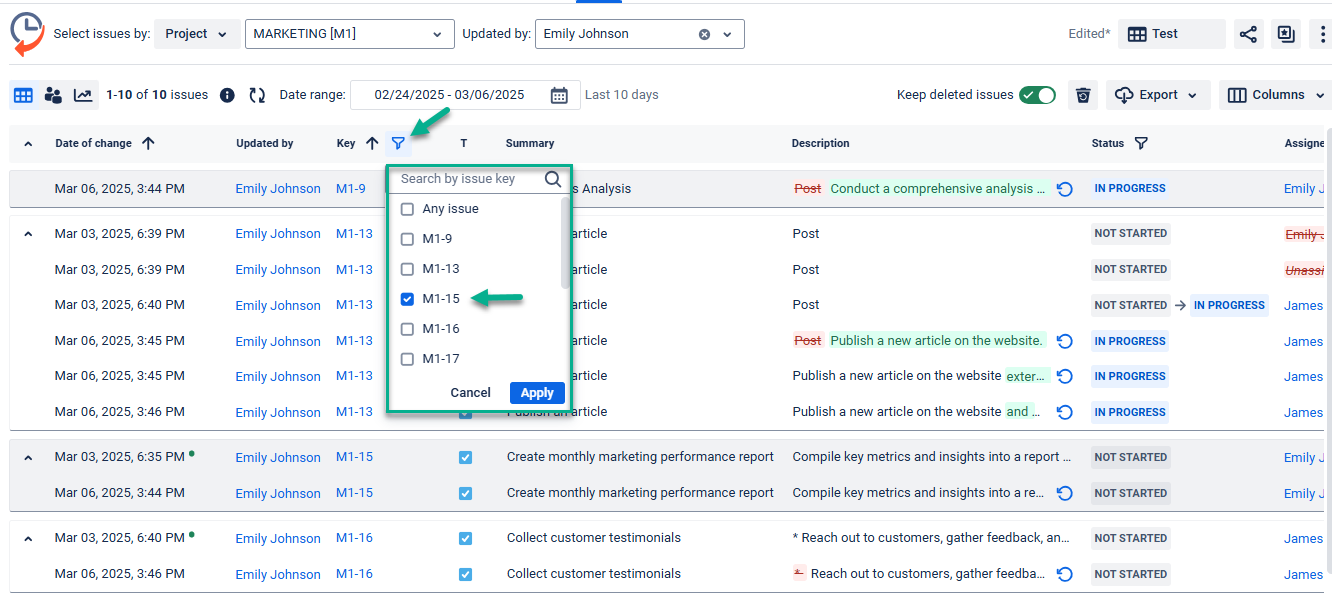Switch to the users view icon
Screen dimensions: 1332x599
pos(53,95)
